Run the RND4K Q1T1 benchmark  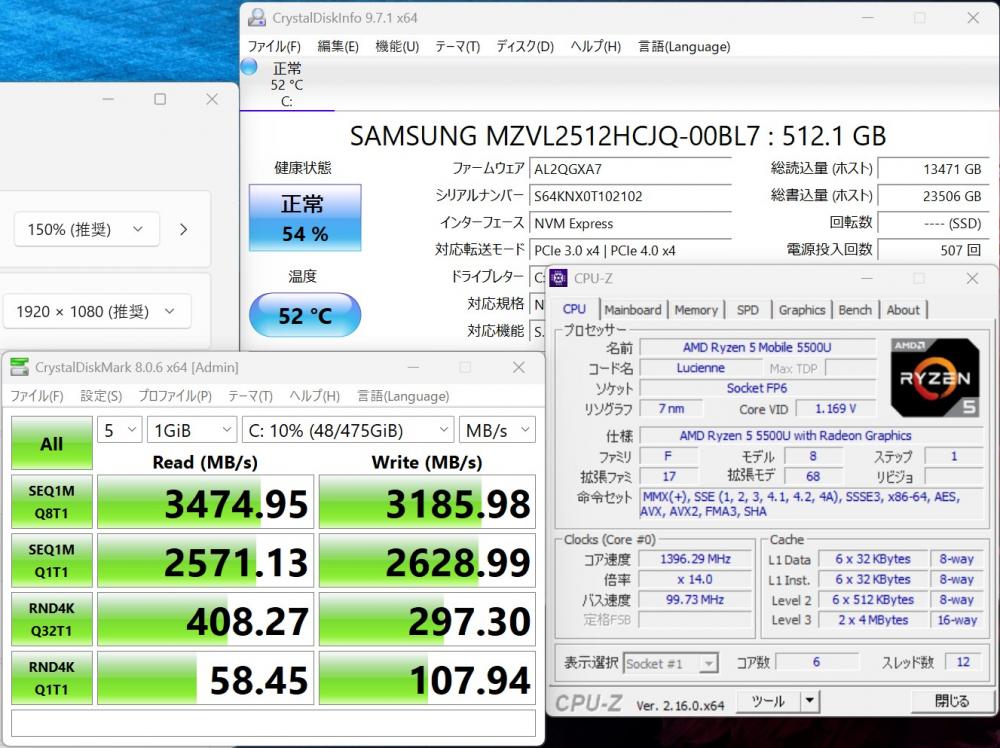click(52, 678)
